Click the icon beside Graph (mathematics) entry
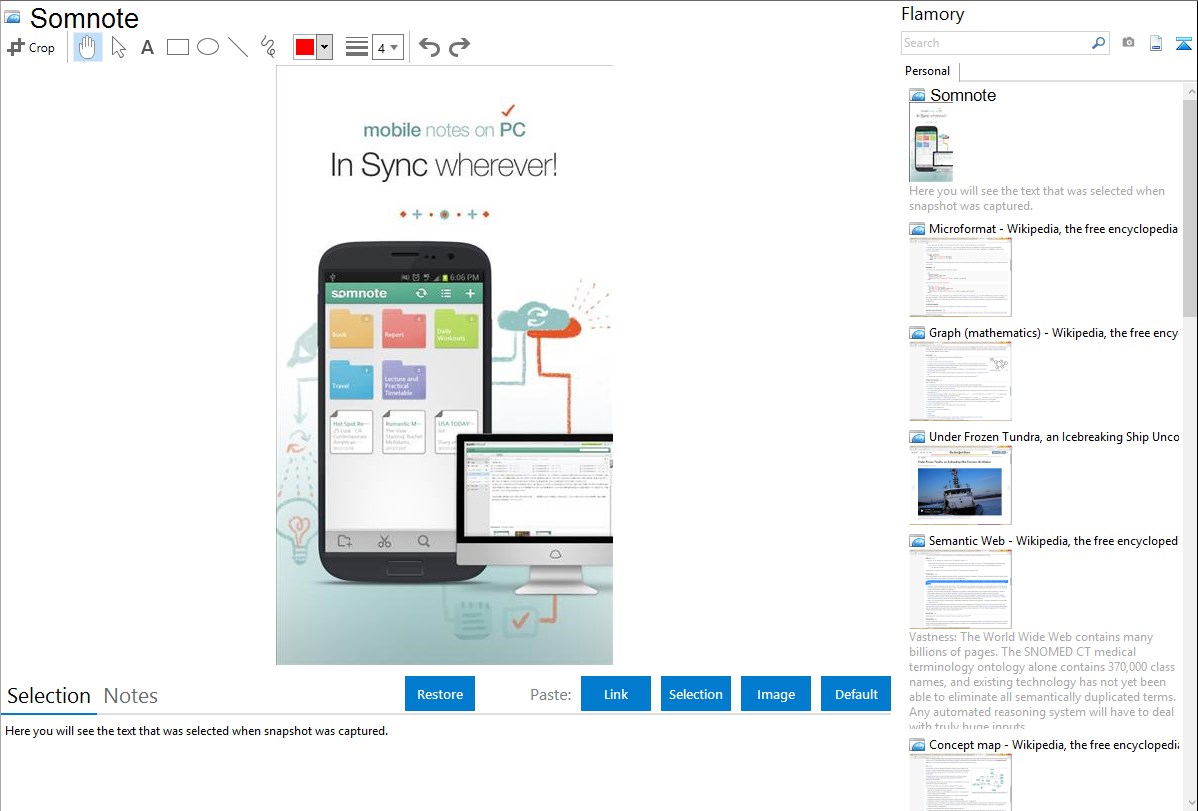The image size is (1198, 811). 918,333
